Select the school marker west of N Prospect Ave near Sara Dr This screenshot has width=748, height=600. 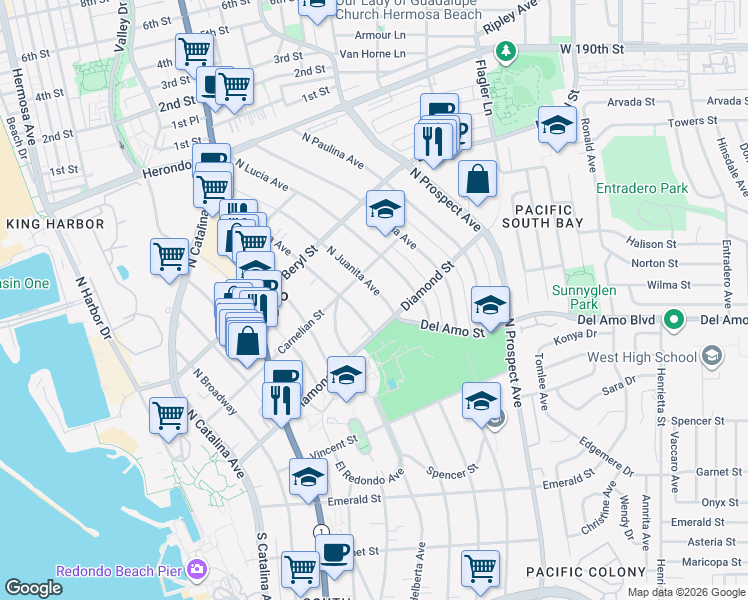click(x=481, y=401)
